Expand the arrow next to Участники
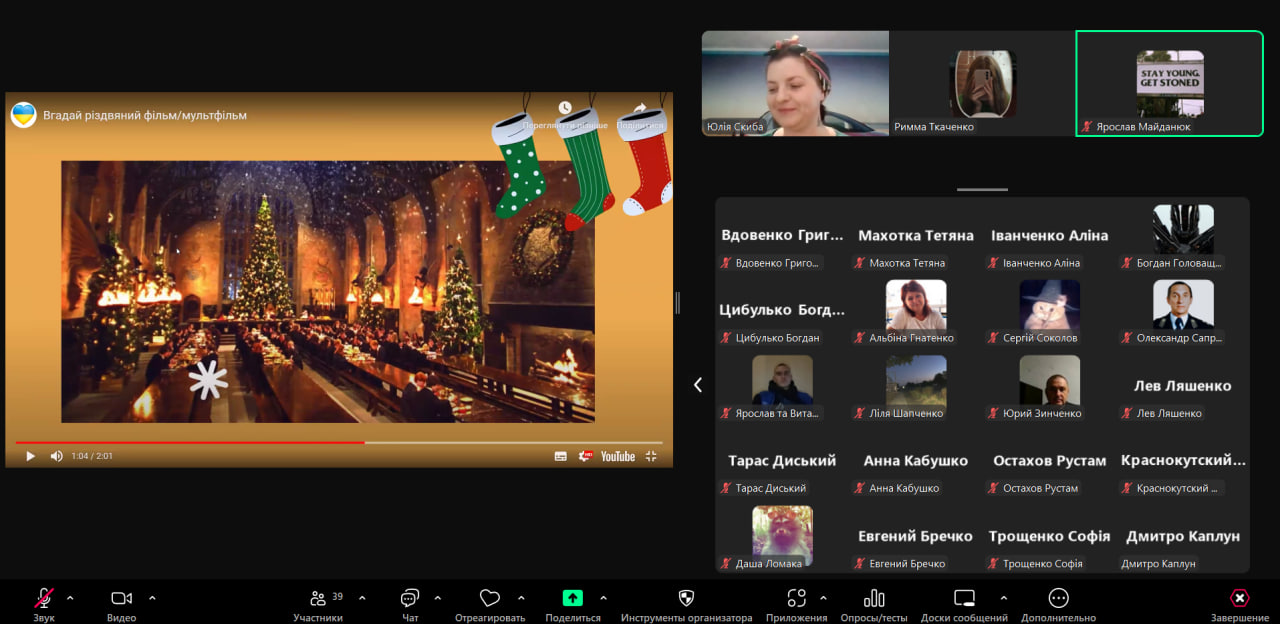Screen dimensions: 1280x624 coord(362,598)
